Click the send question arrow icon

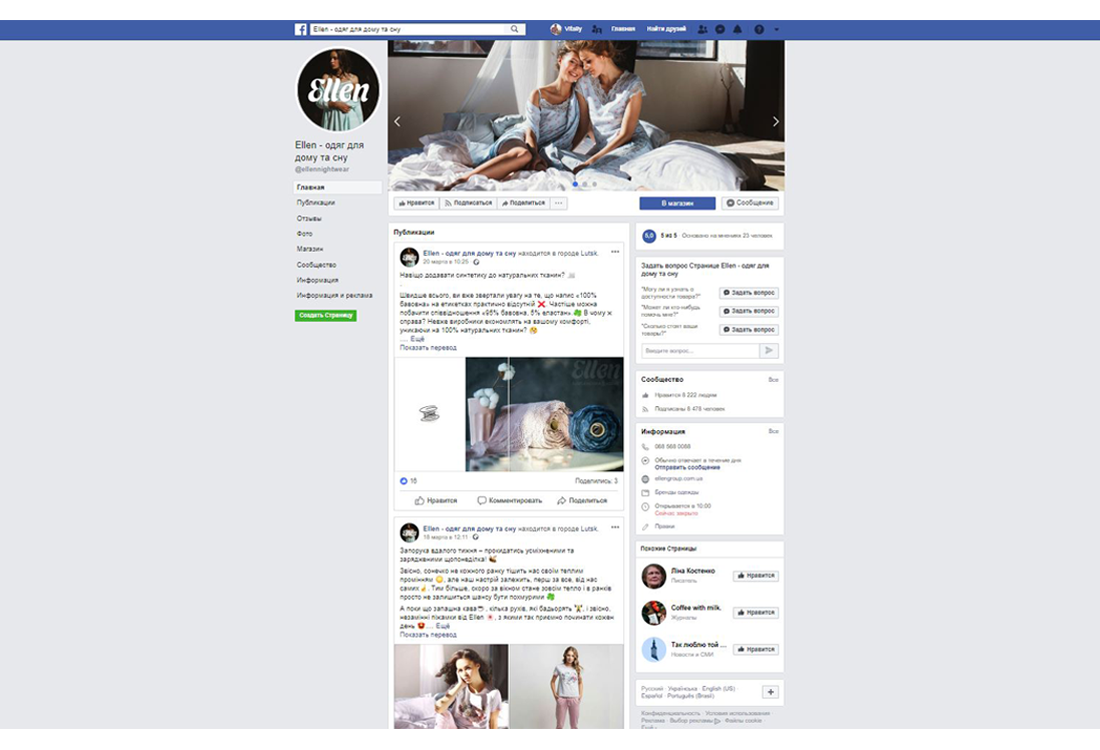pos(769,351)
